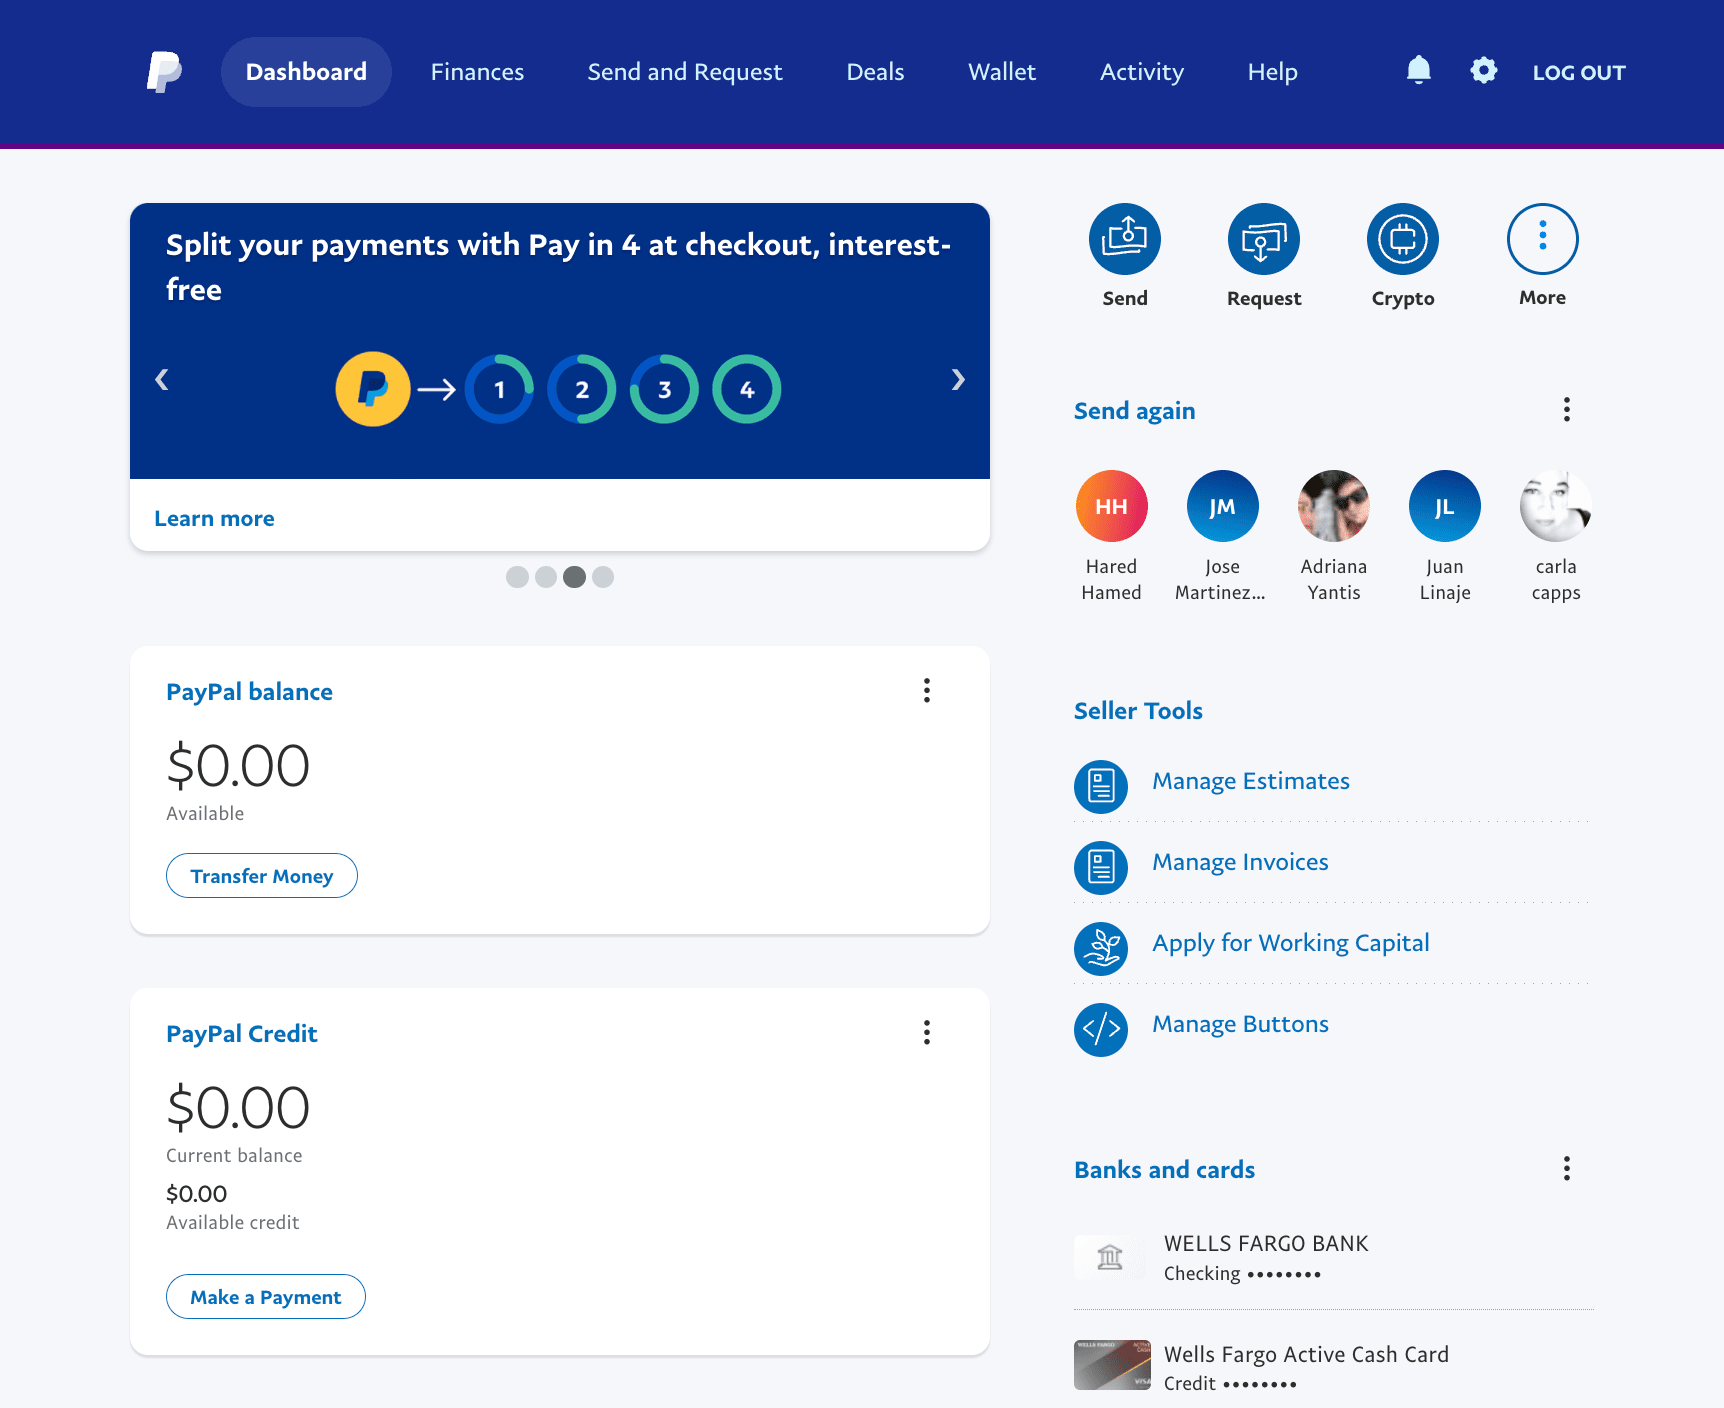
Task: Go to next banner slide
Action: [958, 379]
